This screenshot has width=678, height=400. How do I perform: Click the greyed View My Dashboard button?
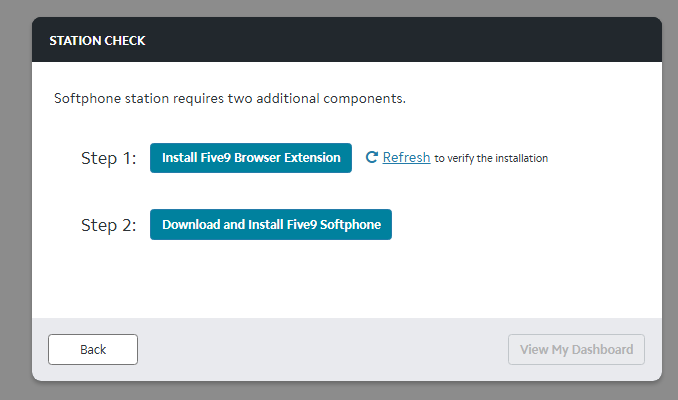[576, 349]
